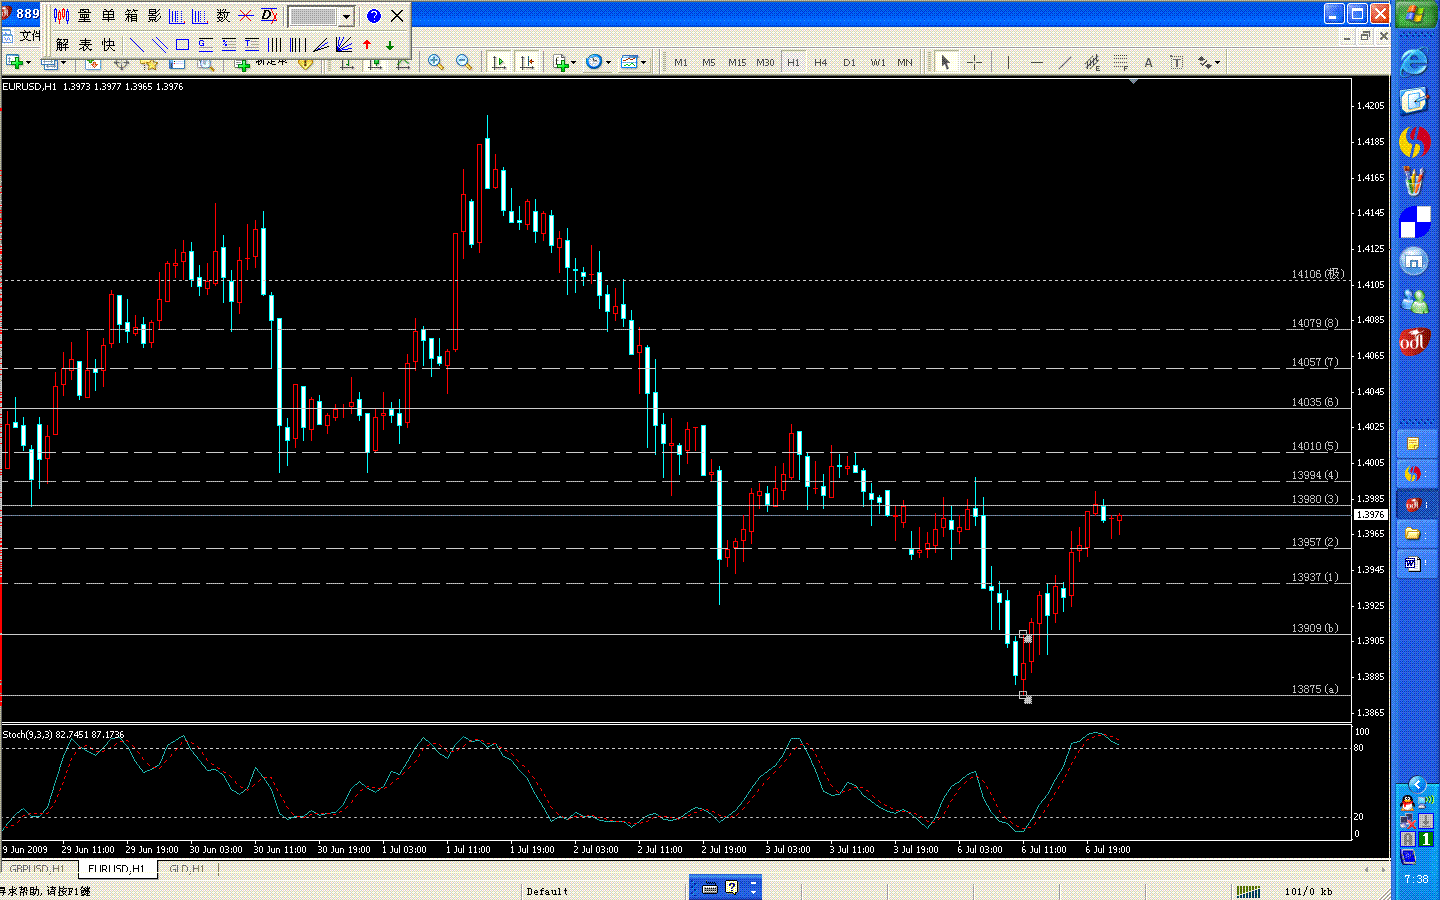Click the red X cross-lines icon

tap(246, 16)
